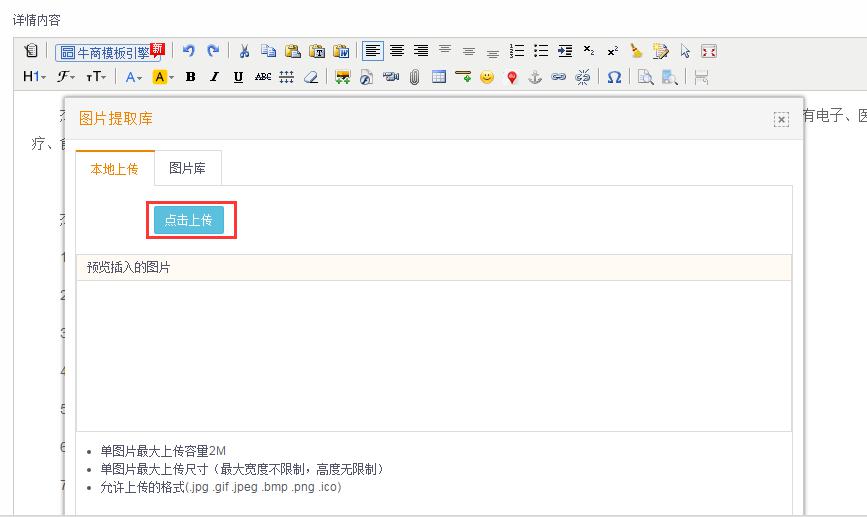Toggle italic formatting
This screenshot has height=517, width=867.
tap(215, 77)
